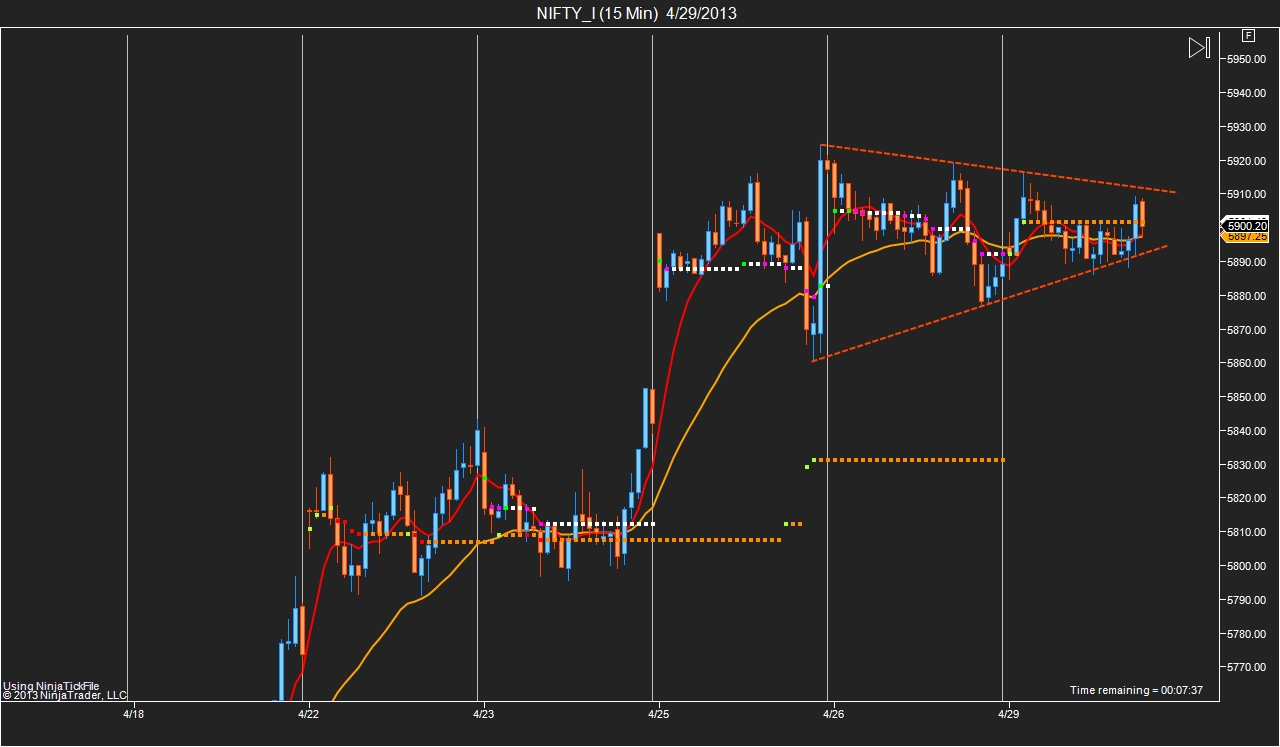Click the 5850 price axis label
1280x747 pixels.
(1248, 398)
